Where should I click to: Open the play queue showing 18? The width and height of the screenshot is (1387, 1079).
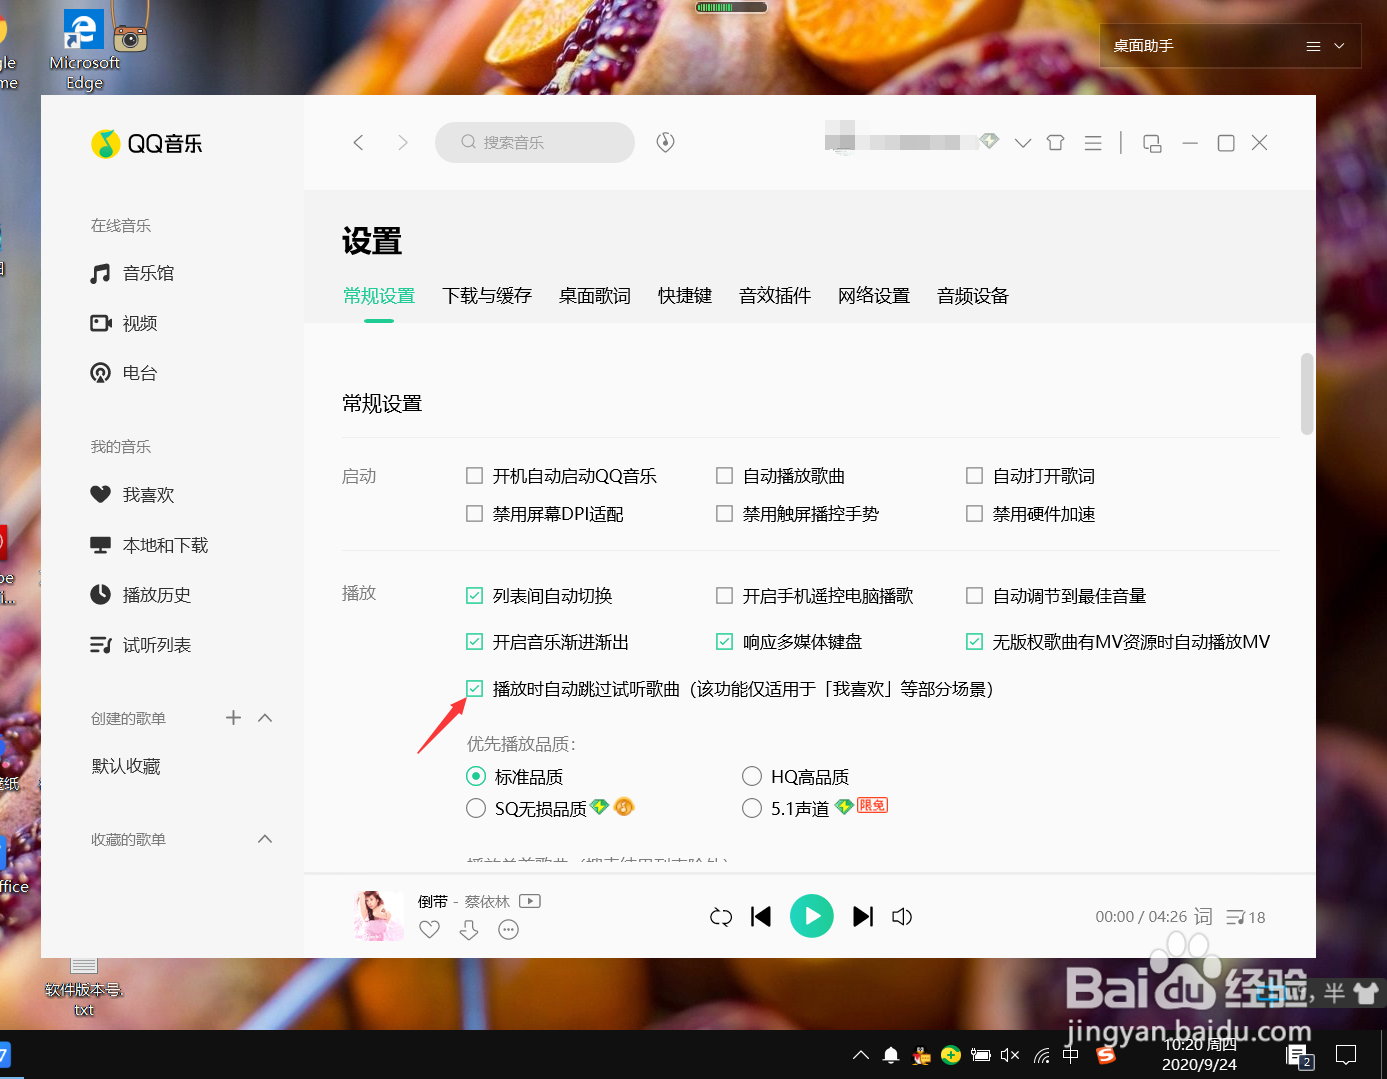tap(1246, 917)
